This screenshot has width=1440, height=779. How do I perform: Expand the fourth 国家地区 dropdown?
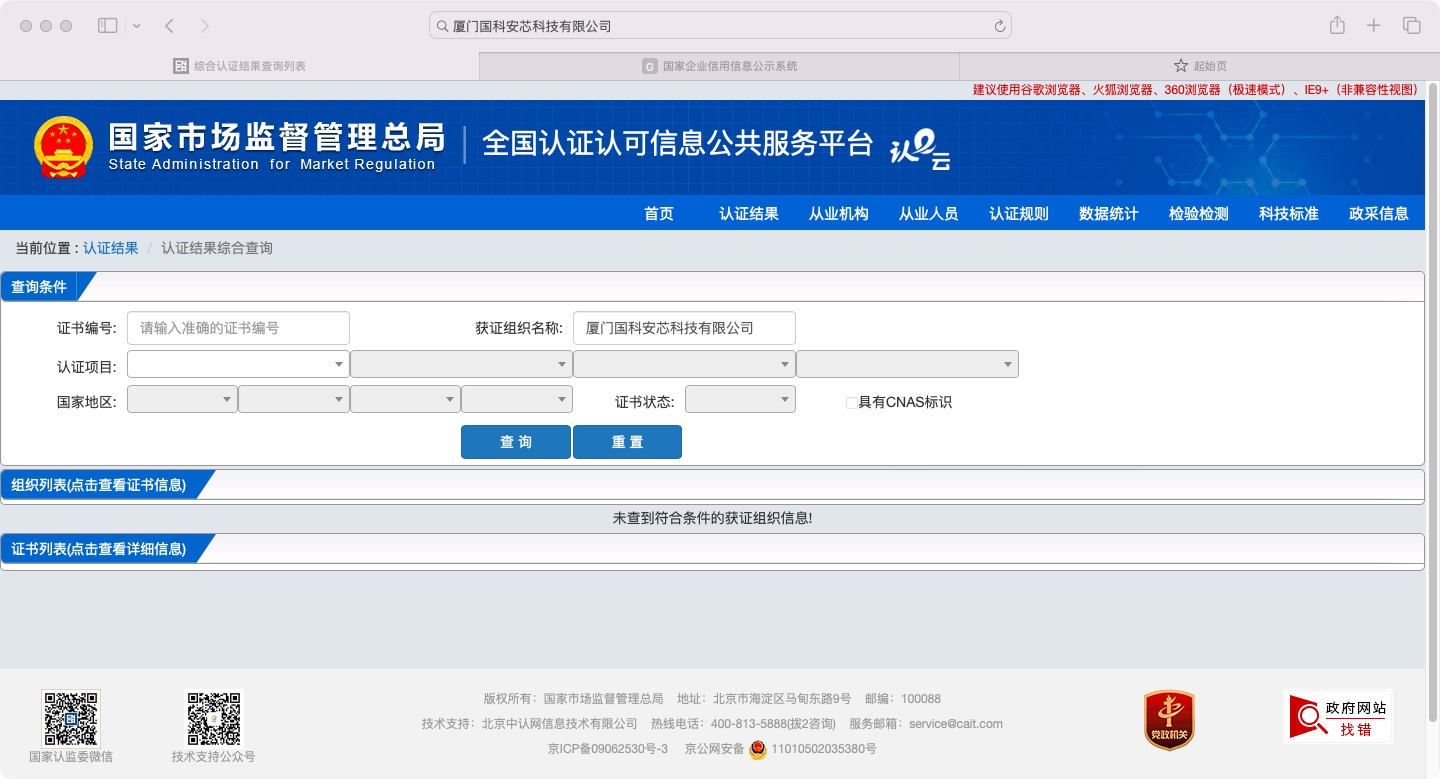click(517, 399)
